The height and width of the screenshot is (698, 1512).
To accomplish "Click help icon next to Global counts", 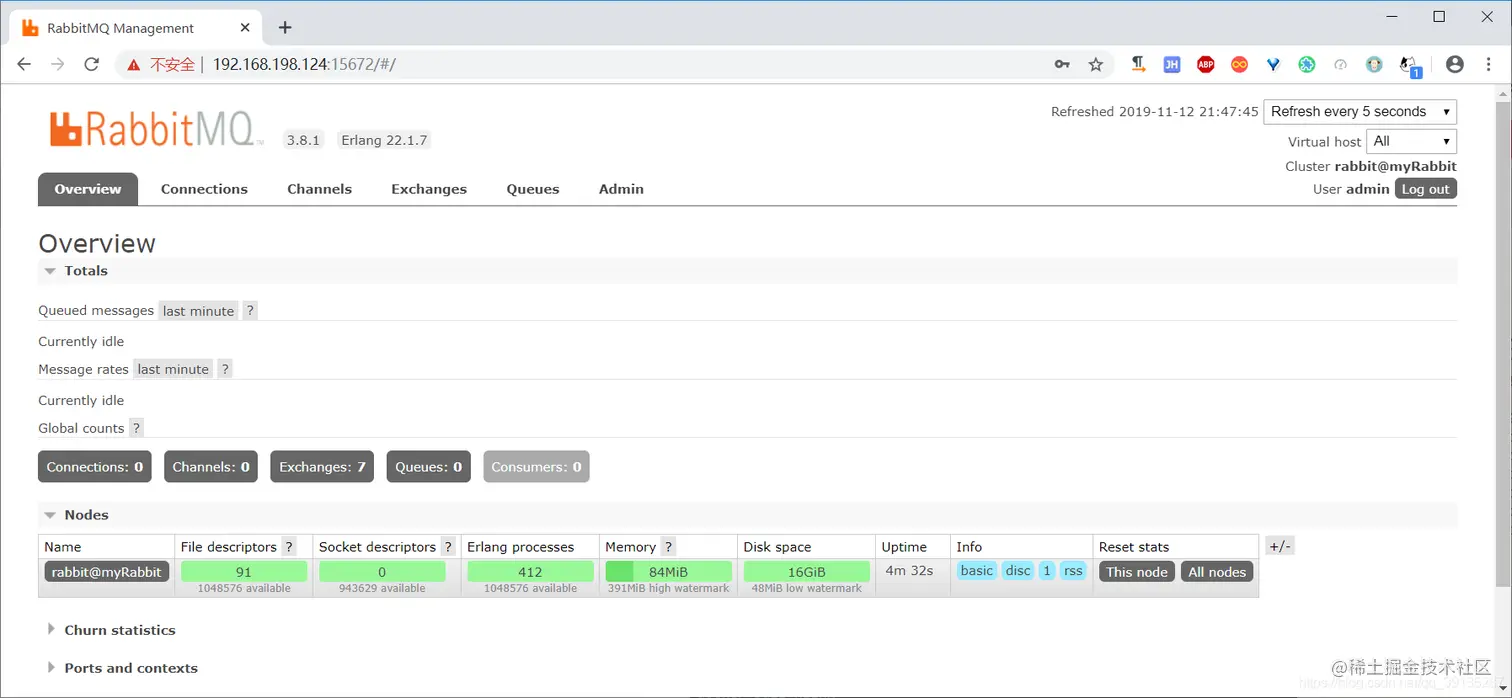I will pos(137,428).
